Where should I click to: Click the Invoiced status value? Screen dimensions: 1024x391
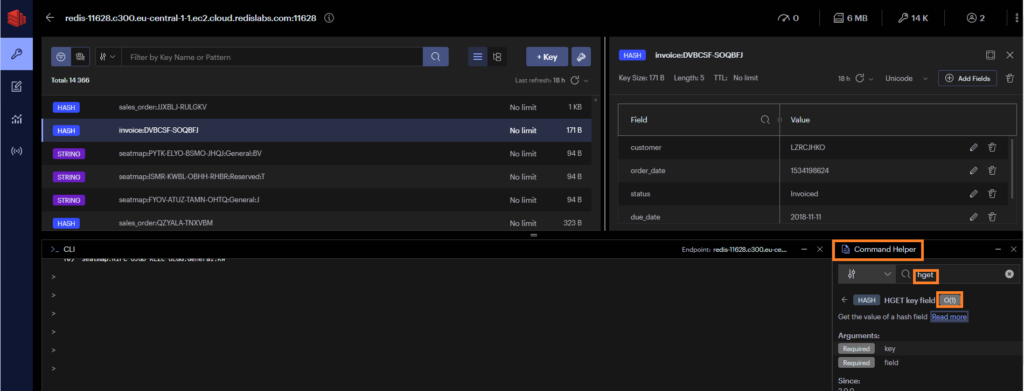click(x=804, y=194)
